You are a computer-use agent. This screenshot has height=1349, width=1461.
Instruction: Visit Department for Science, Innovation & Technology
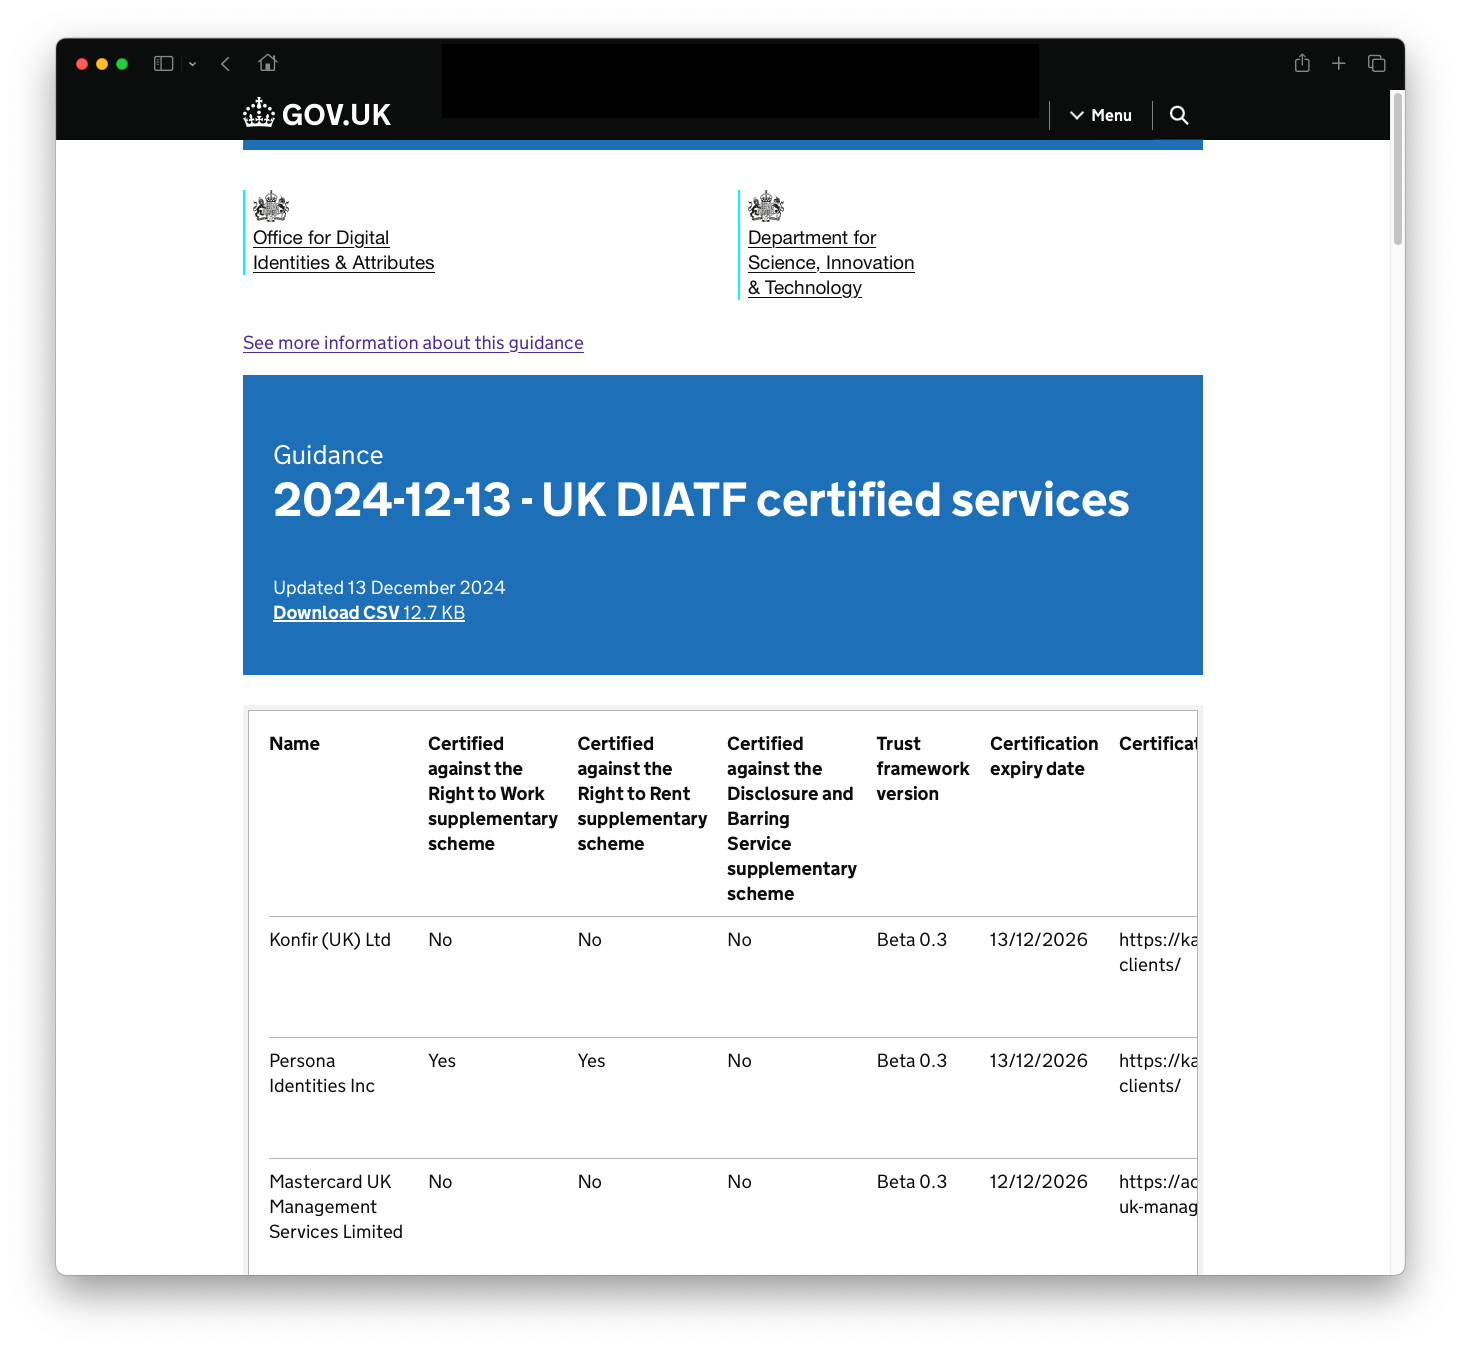(x=831, y=262)
